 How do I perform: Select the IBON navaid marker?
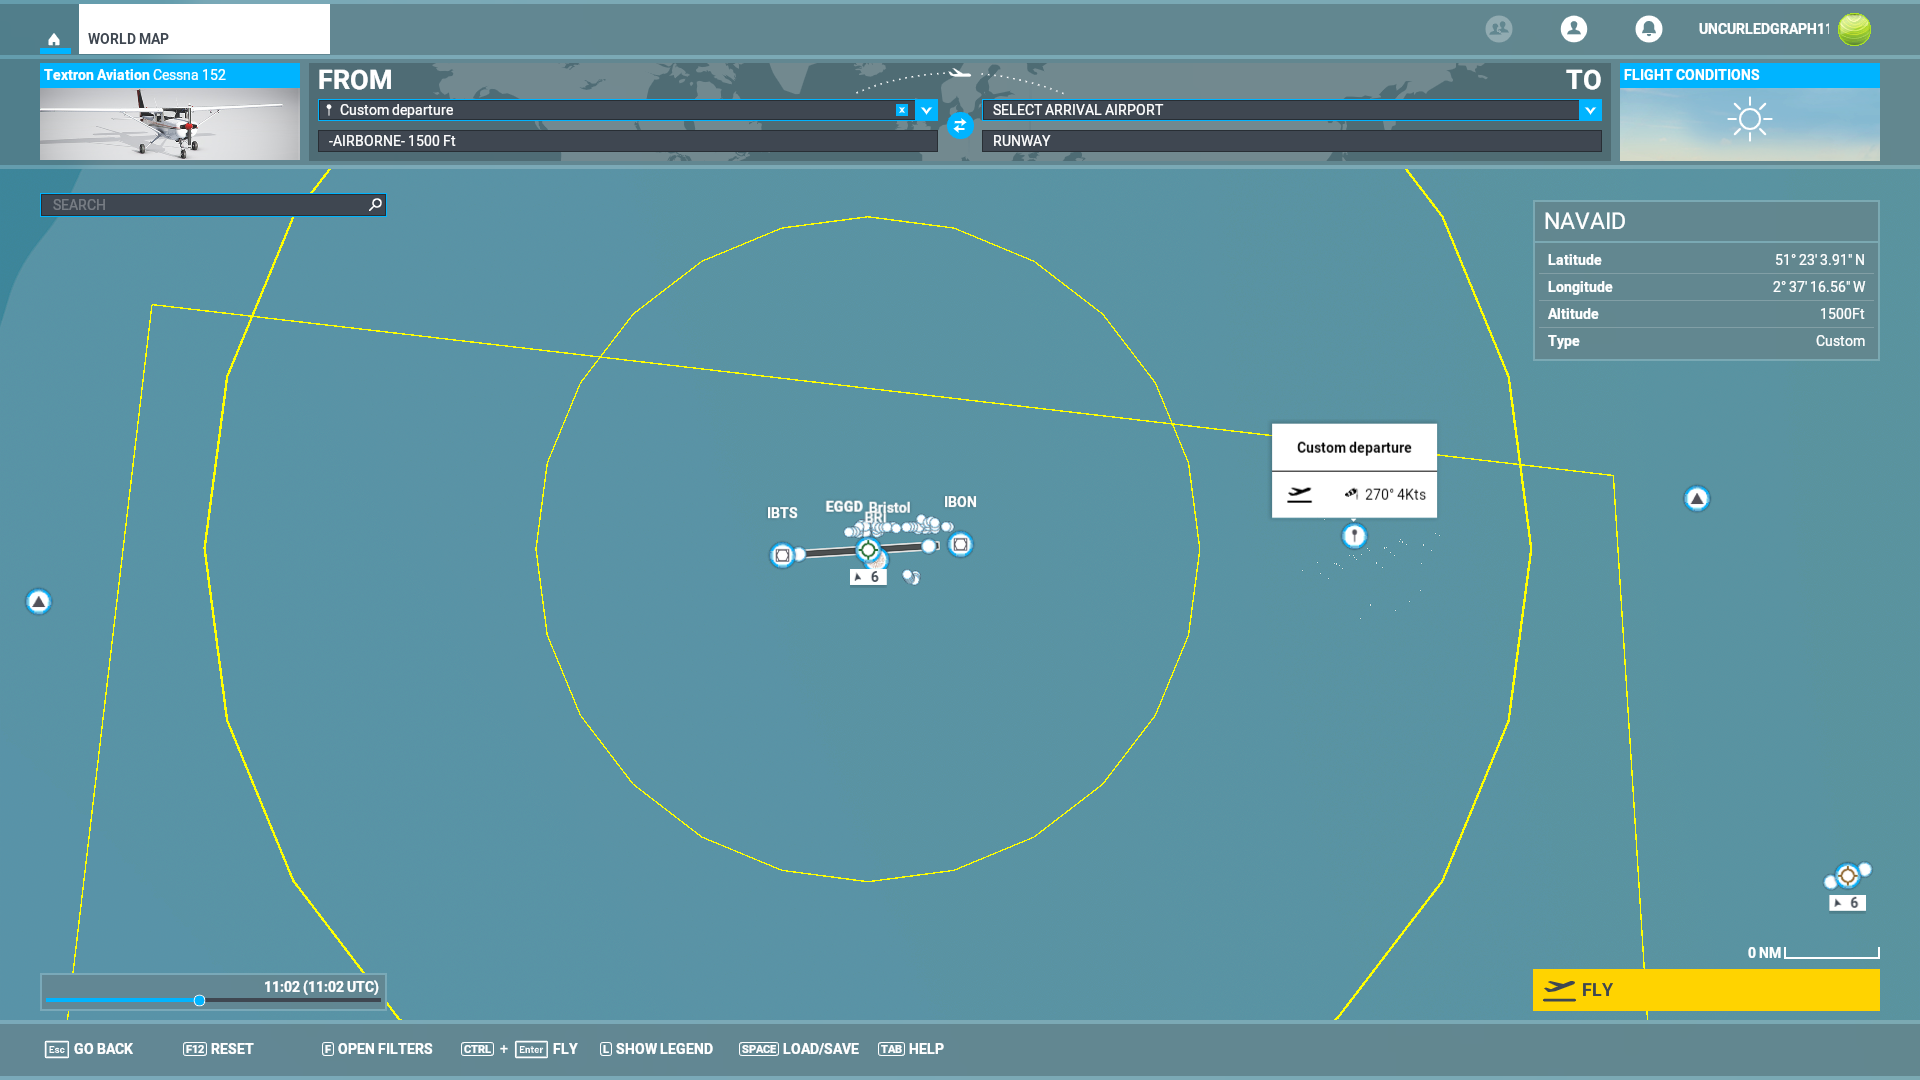click(x=960, y=544)
